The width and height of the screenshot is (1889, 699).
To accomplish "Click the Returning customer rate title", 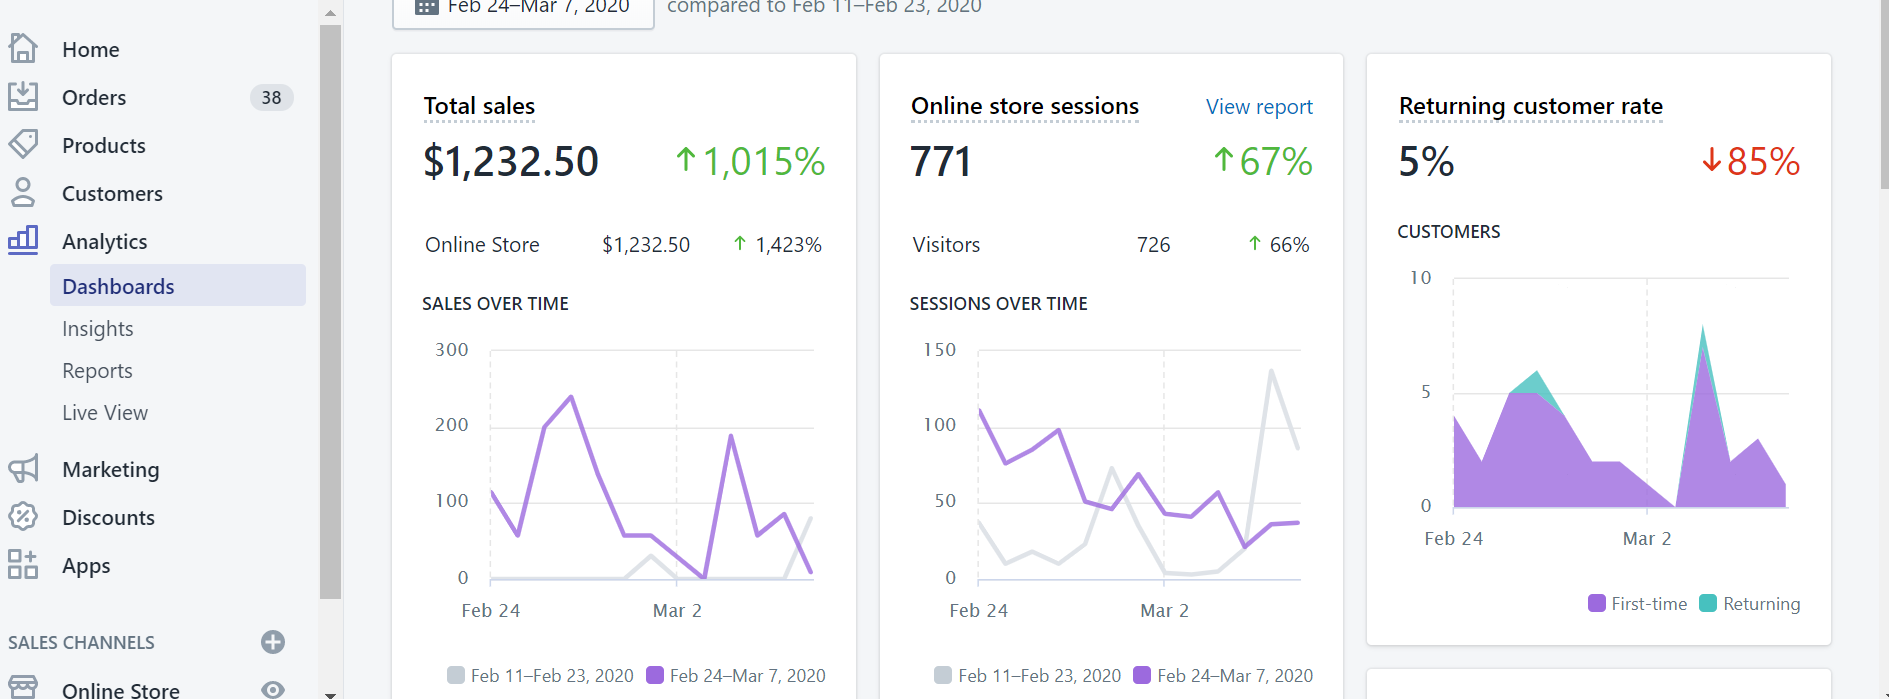I will coord(1531,106).
